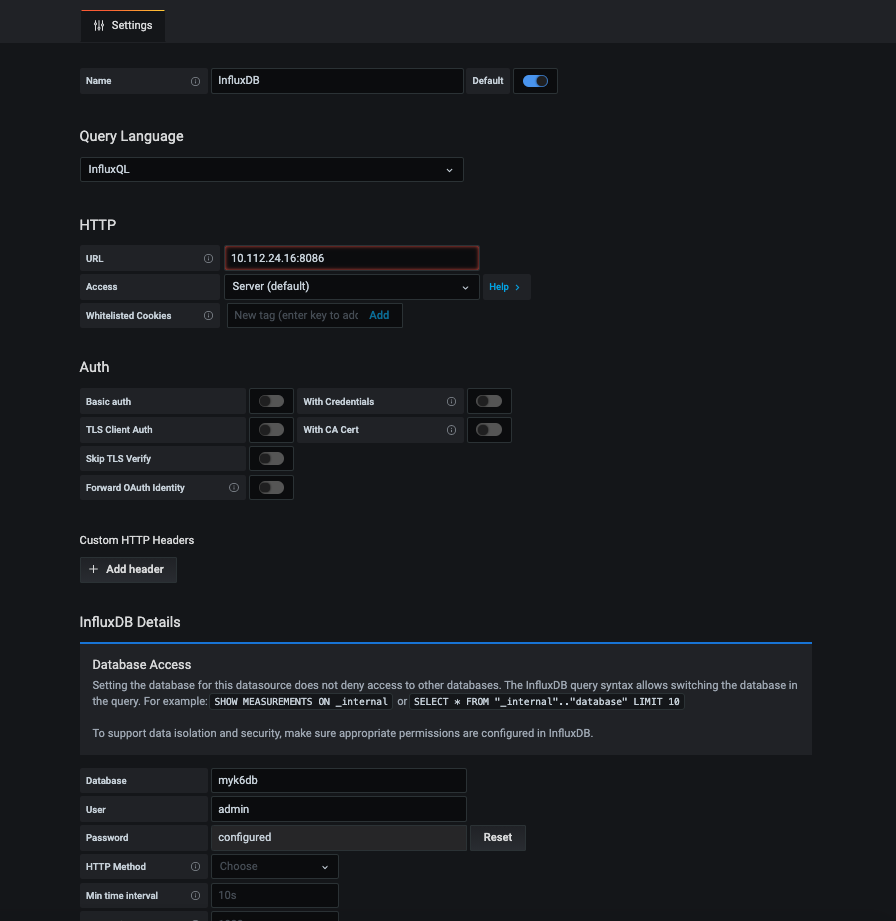Click the info icon beside Forward OAuth Identity
This screenshot has width=896, height=921.
(x=234, y=488)
